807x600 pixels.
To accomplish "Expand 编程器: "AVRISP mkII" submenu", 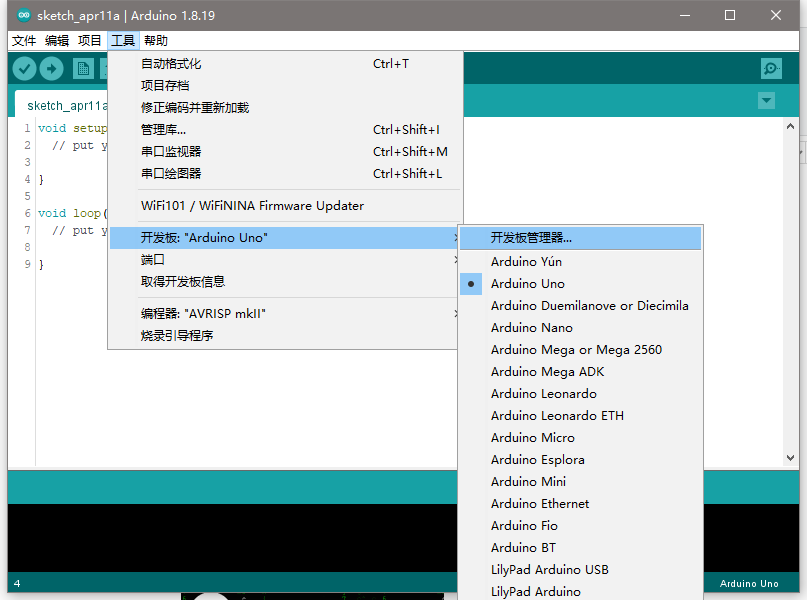I will (x=285, y=314).
